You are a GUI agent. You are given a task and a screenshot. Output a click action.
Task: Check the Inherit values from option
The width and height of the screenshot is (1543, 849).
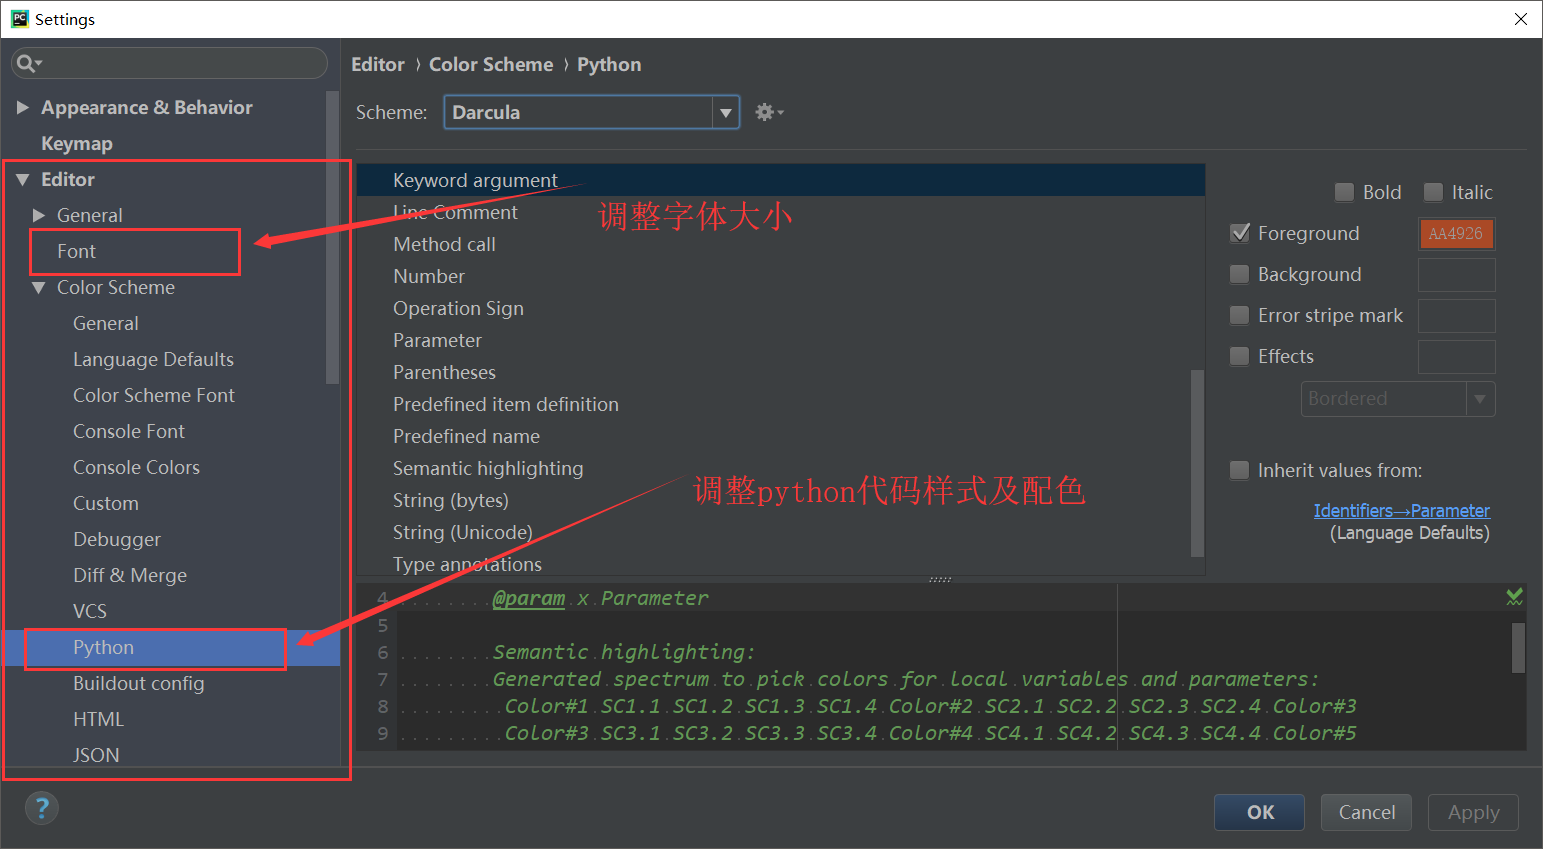pos(1240,470)
